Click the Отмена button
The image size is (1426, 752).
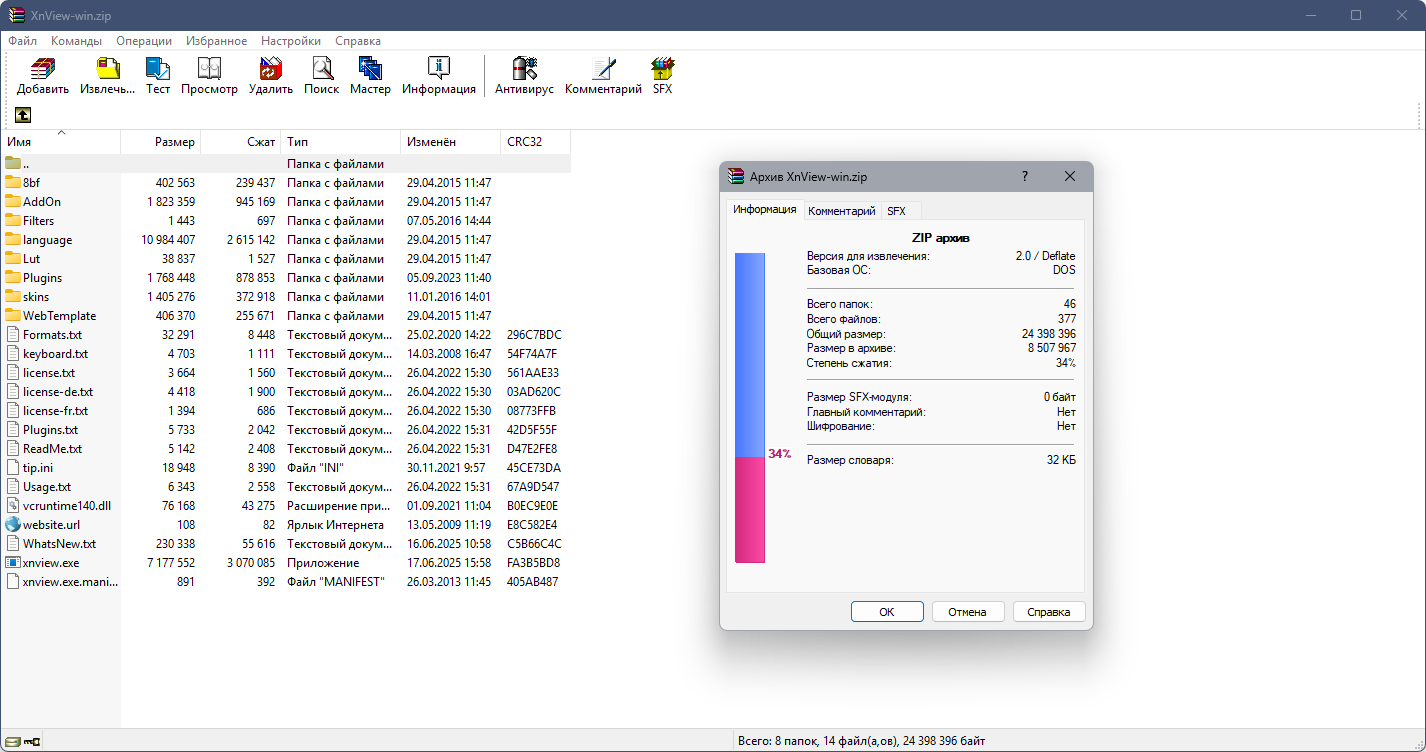point(968,612)
